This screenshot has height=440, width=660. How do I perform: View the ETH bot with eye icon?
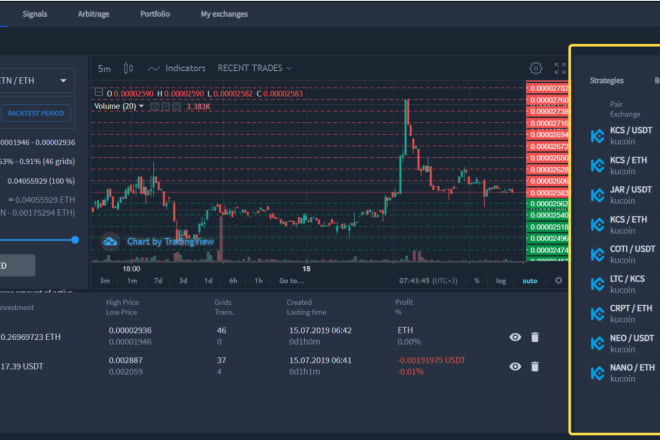(515, 337)
